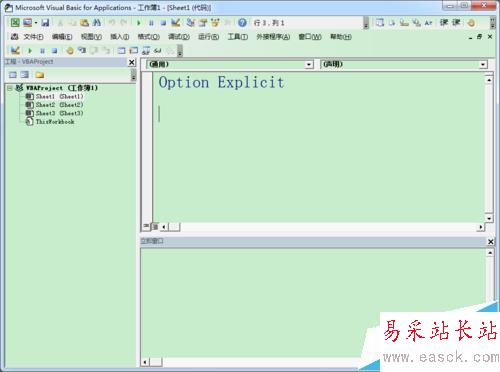Select Sheet3 (Sheet3) in project tree
Image resolution: width=500 pixels, height=372 pixels.
point(55,113)
